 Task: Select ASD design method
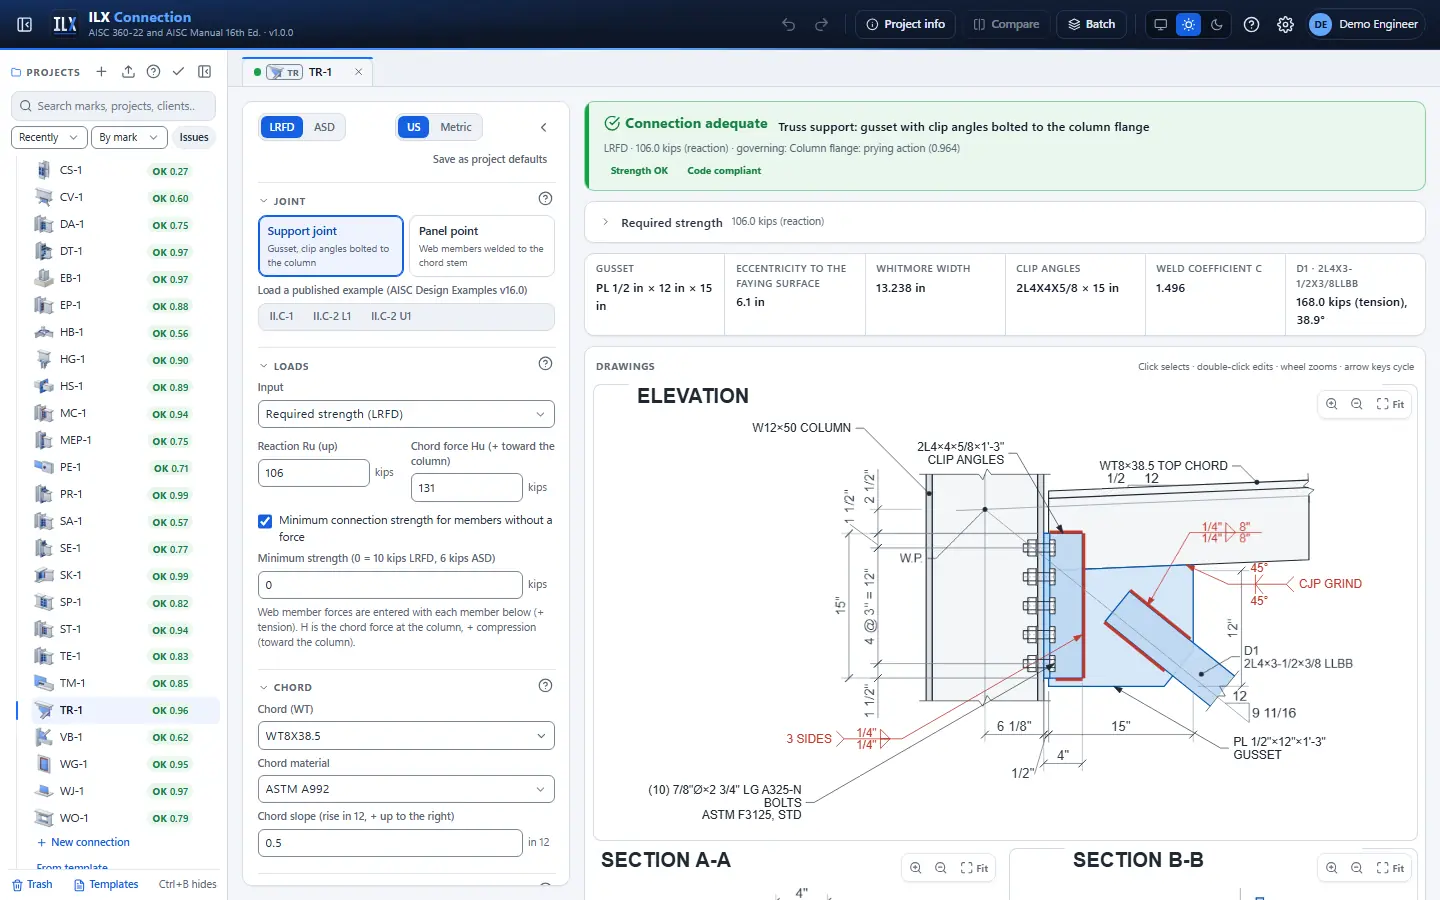coord(324,127)
